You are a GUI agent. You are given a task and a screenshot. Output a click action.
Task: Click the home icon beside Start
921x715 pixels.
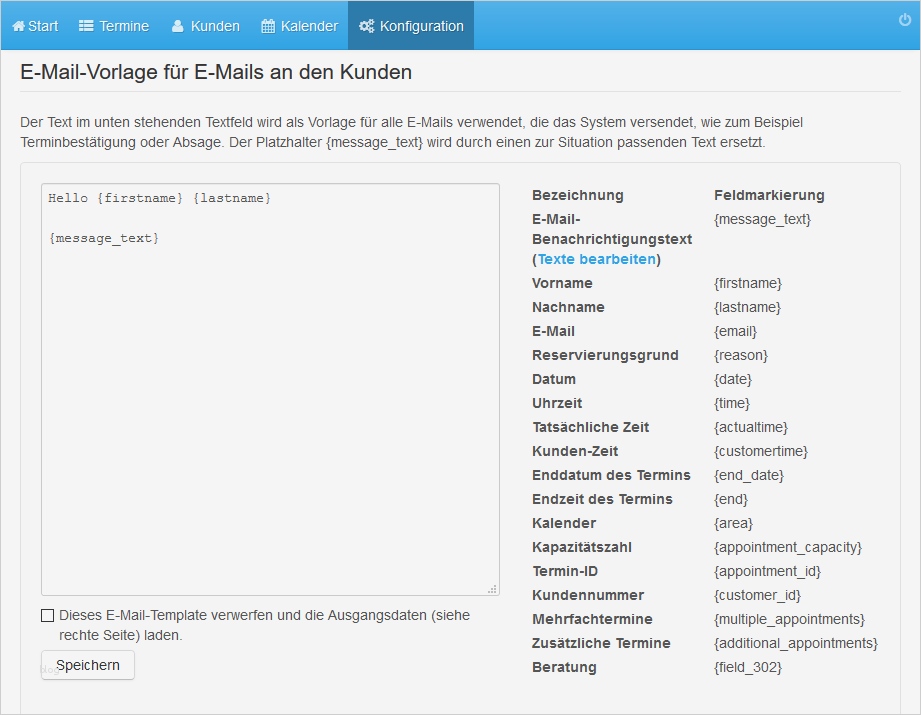tap(18, 26)
